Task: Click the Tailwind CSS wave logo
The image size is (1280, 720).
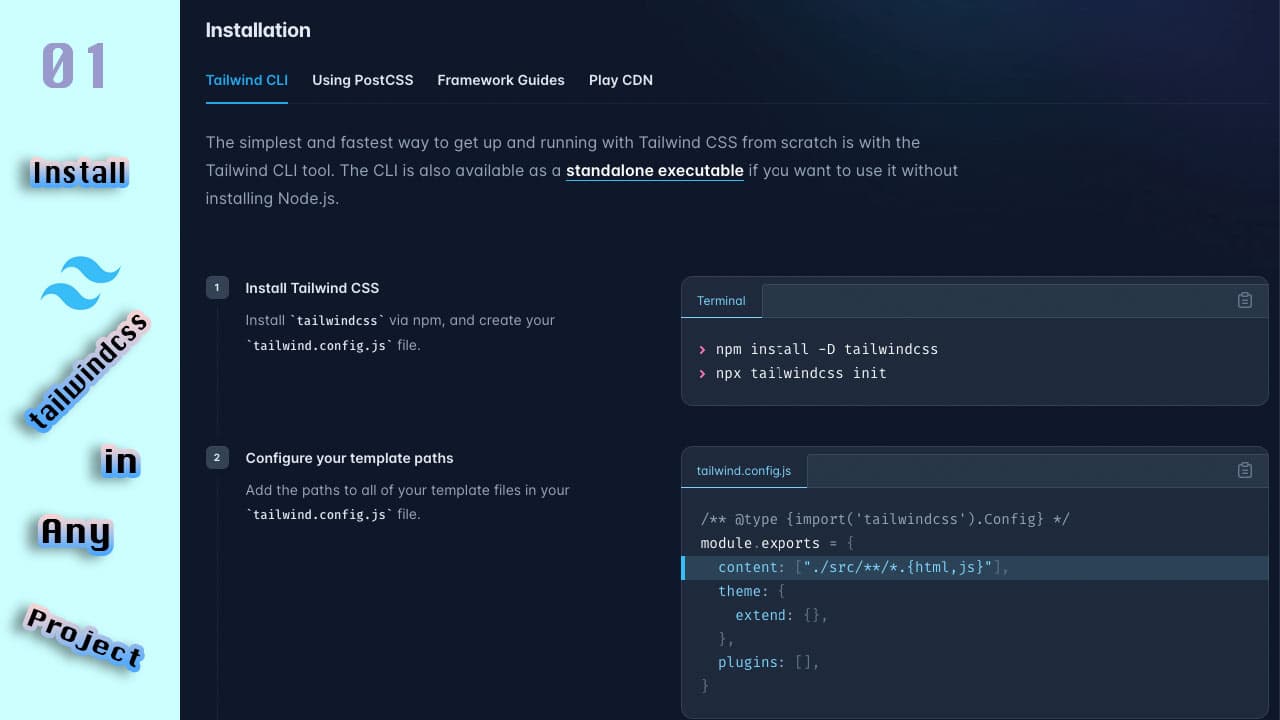Action: click(81, 281)
